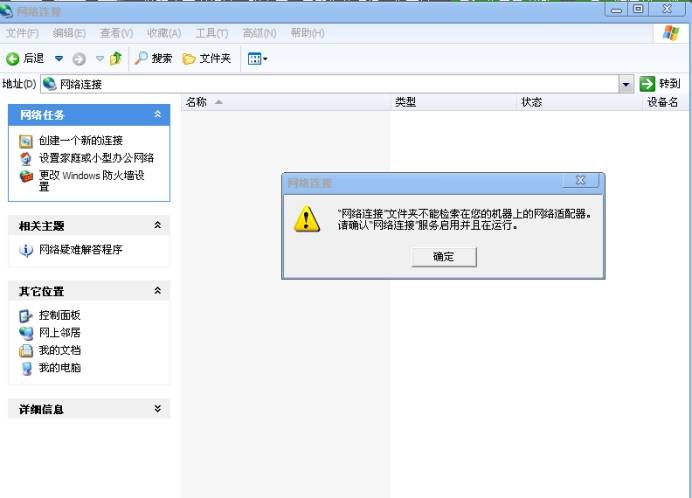Click the troubleshooter info icon
Viewport: 692px width, 498px height.
pos(26,250)
